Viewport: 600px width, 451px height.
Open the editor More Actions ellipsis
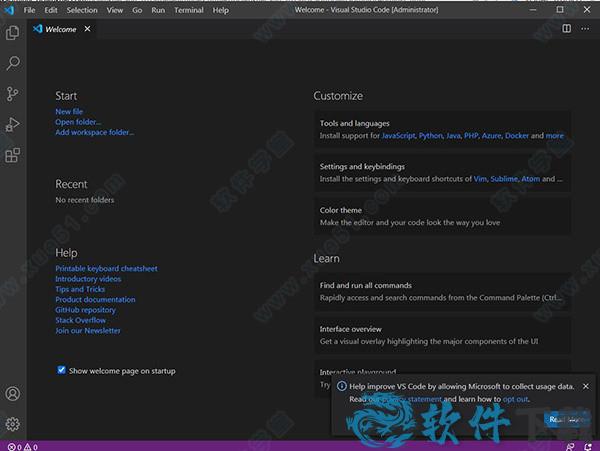585,29
